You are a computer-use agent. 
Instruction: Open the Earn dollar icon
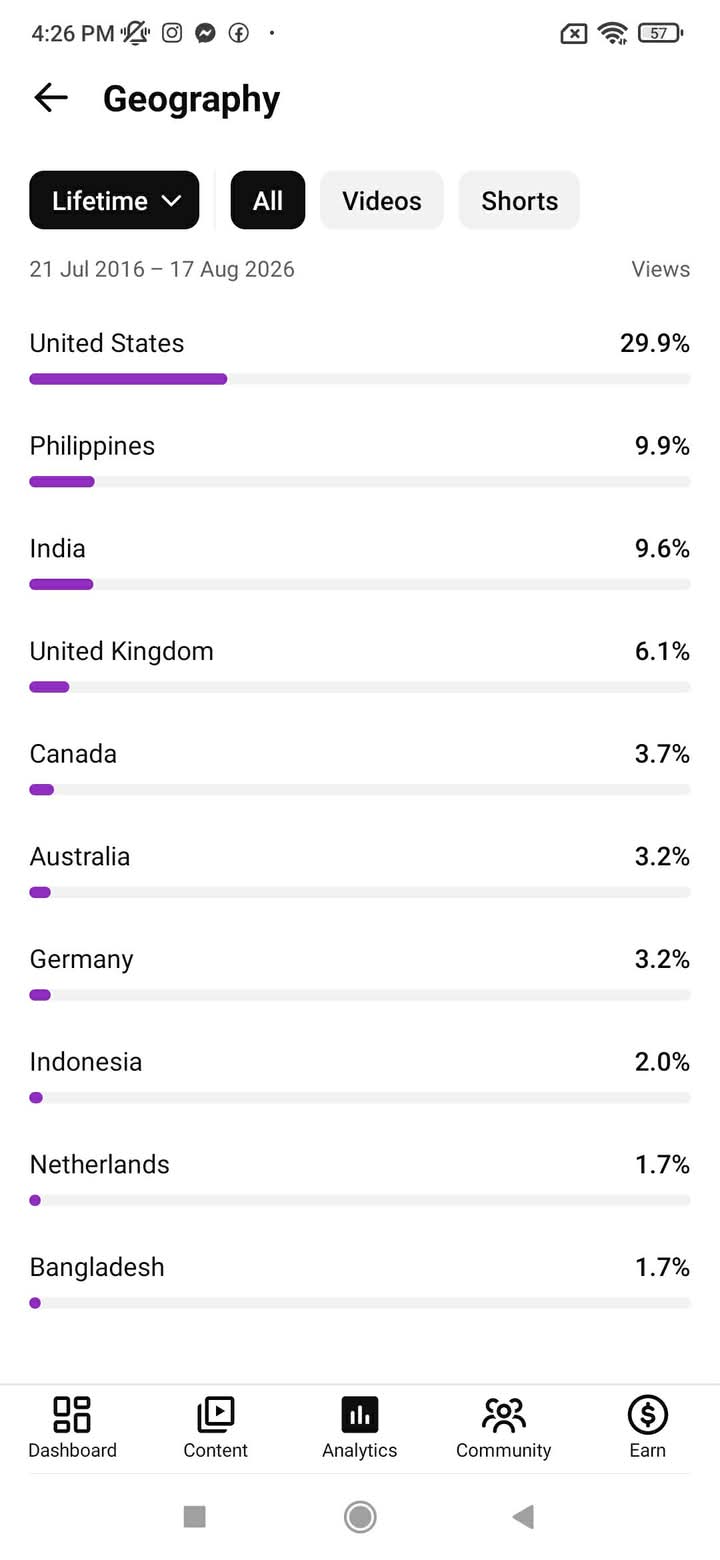(648, 1415)
